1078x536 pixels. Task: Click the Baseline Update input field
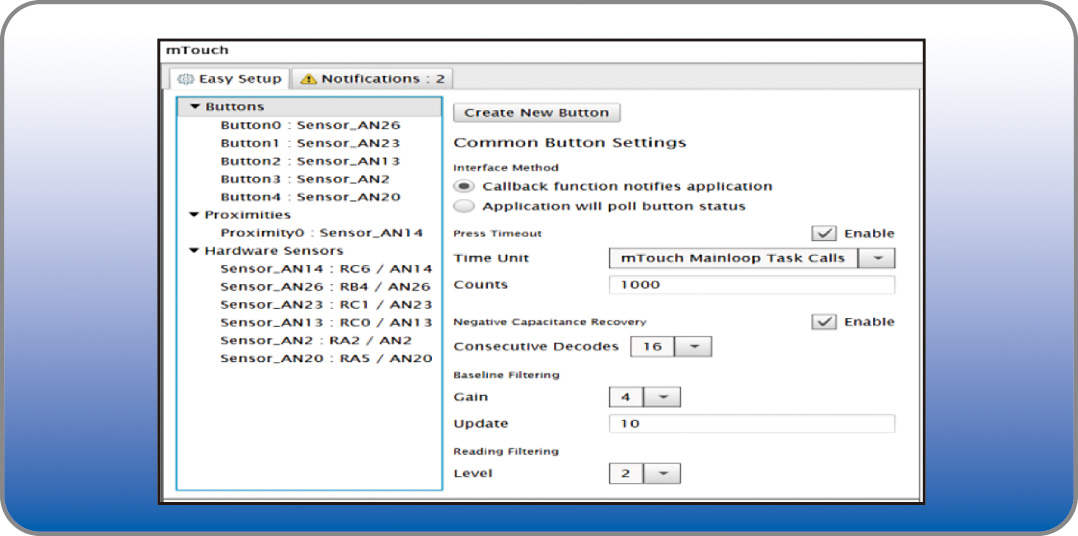(751, 424)
